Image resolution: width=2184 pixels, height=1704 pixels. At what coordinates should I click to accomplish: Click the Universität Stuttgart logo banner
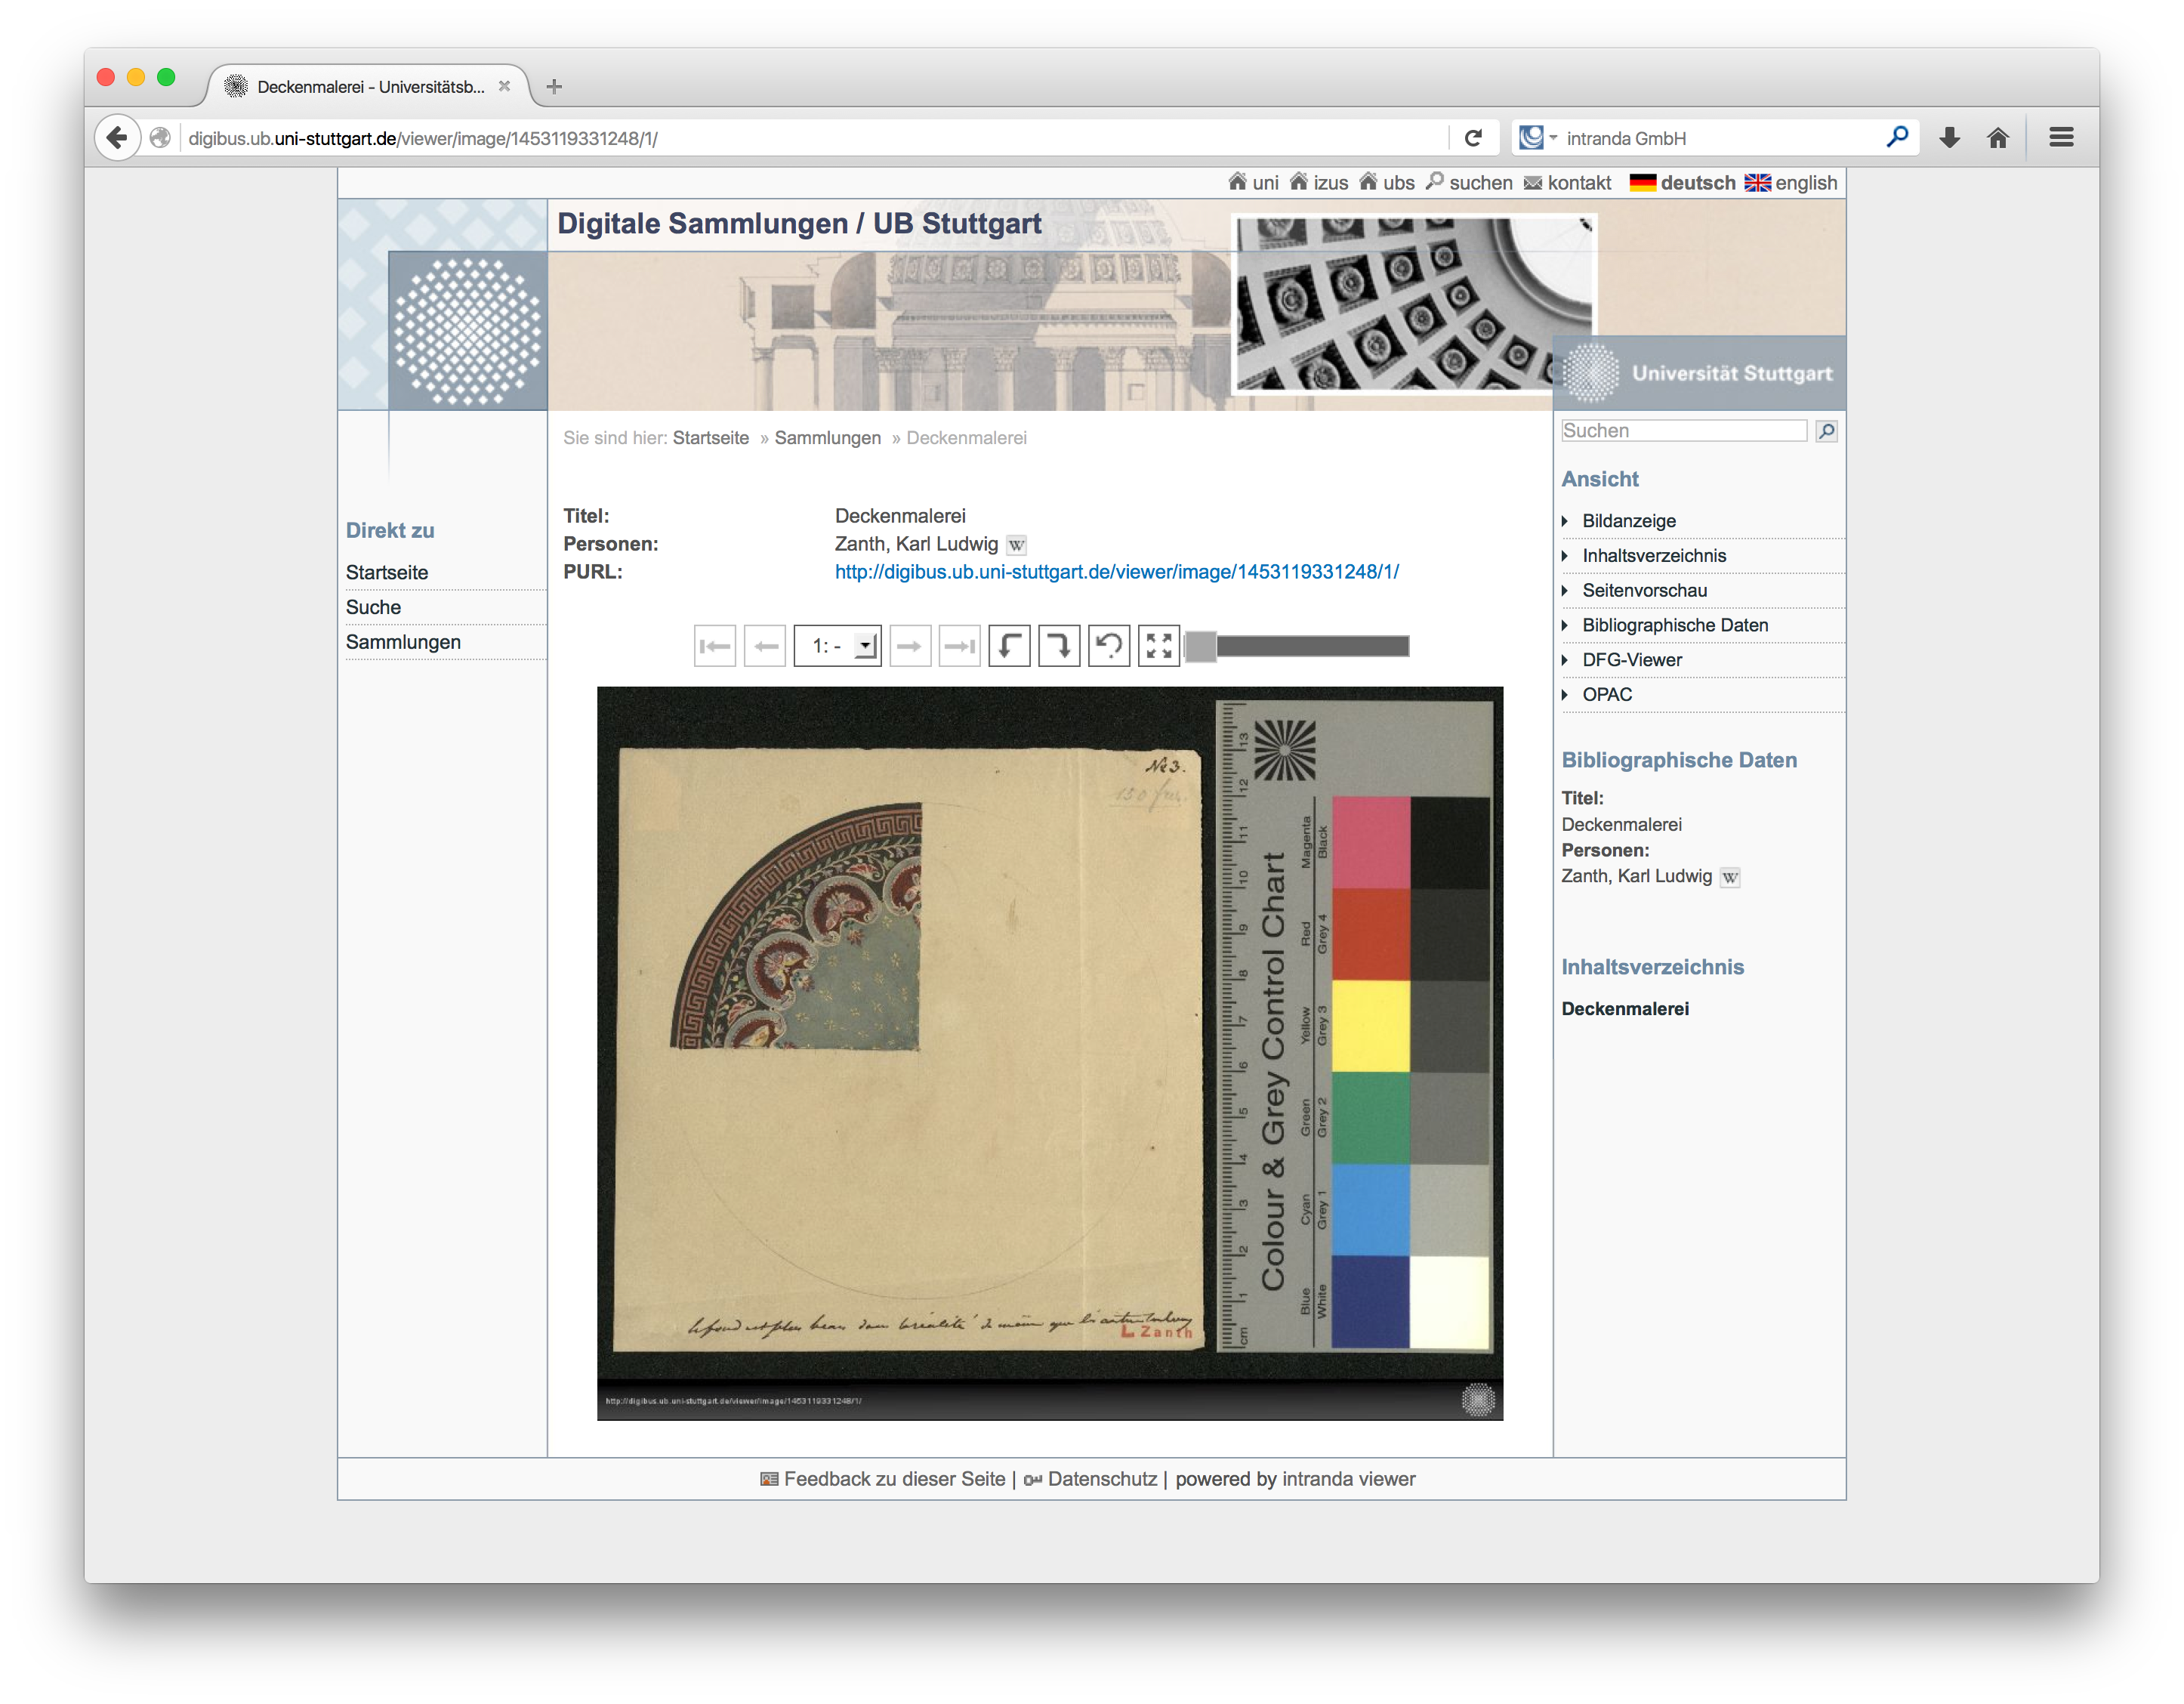(1699, 373)
